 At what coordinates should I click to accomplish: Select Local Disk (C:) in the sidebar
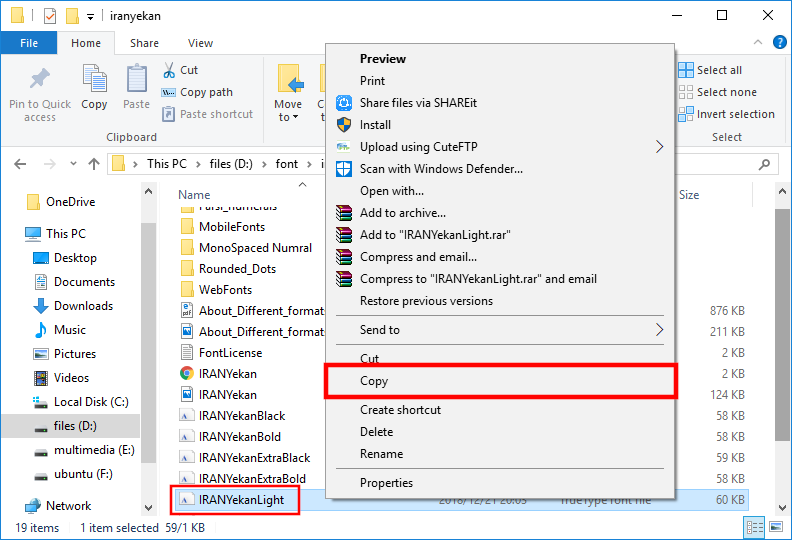click(91, 402)
